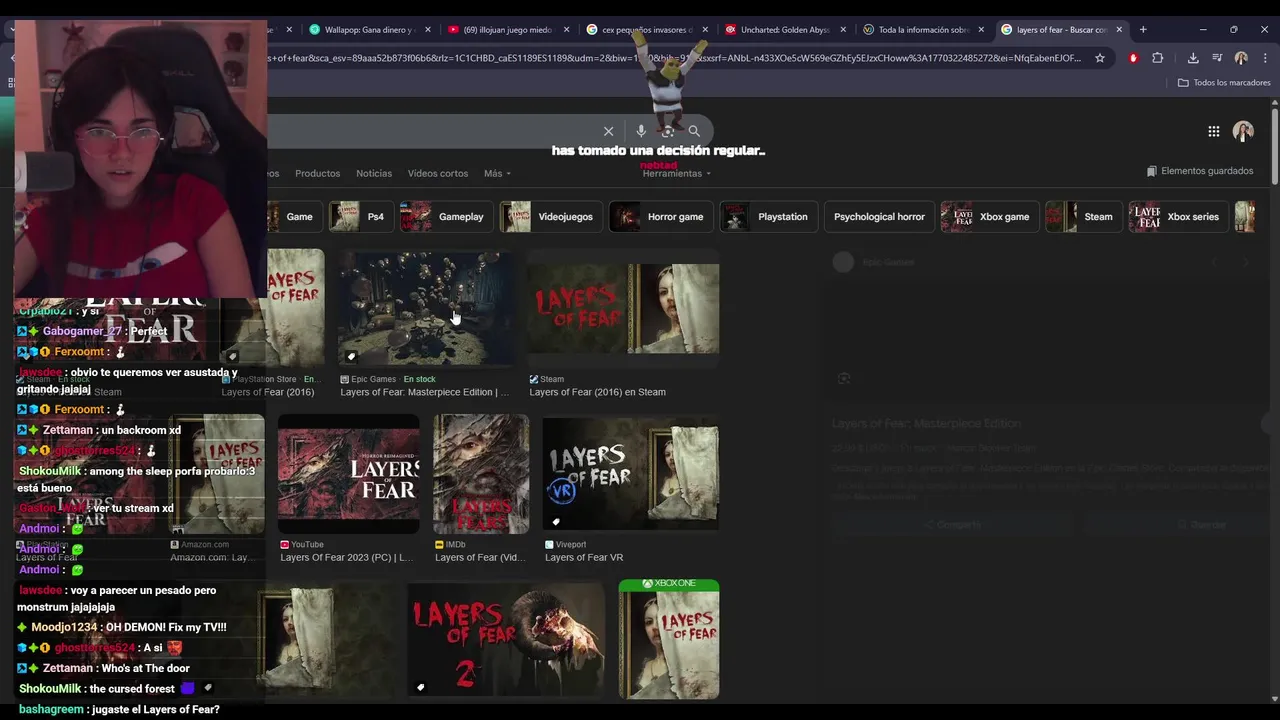Select the Vídeos cortos search filter
Screen dimensions: 1280x720
438,173
